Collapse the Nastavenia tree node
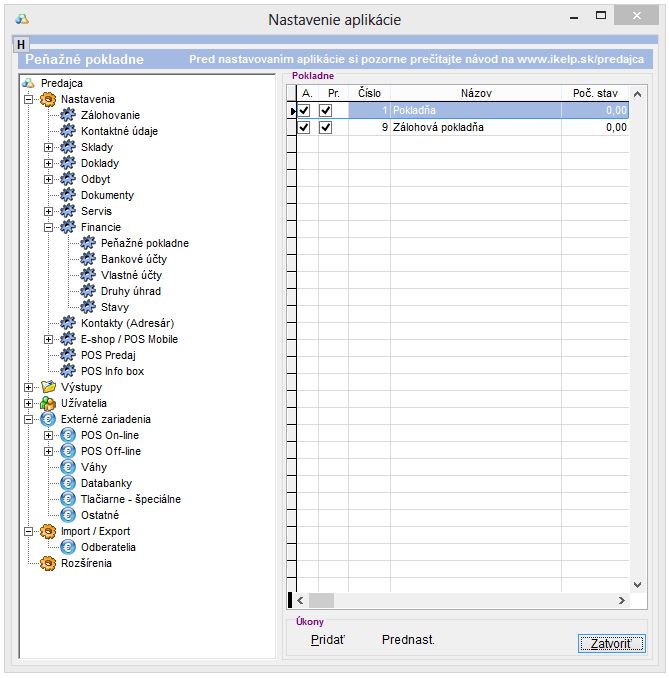 point(29,99)
